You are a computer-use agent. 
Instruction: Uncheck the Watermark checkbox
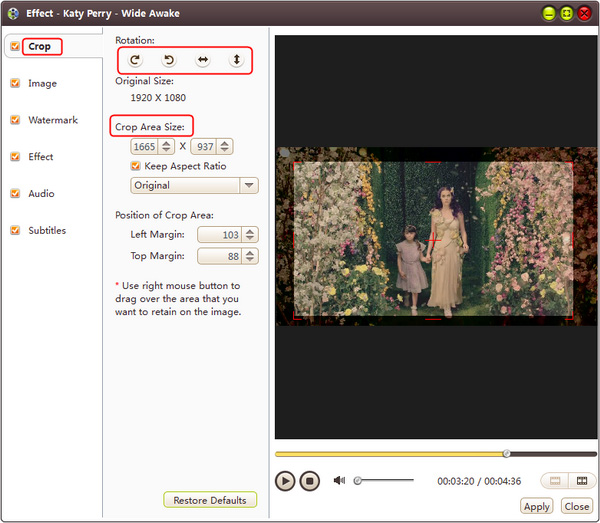(x=15, y=120)
